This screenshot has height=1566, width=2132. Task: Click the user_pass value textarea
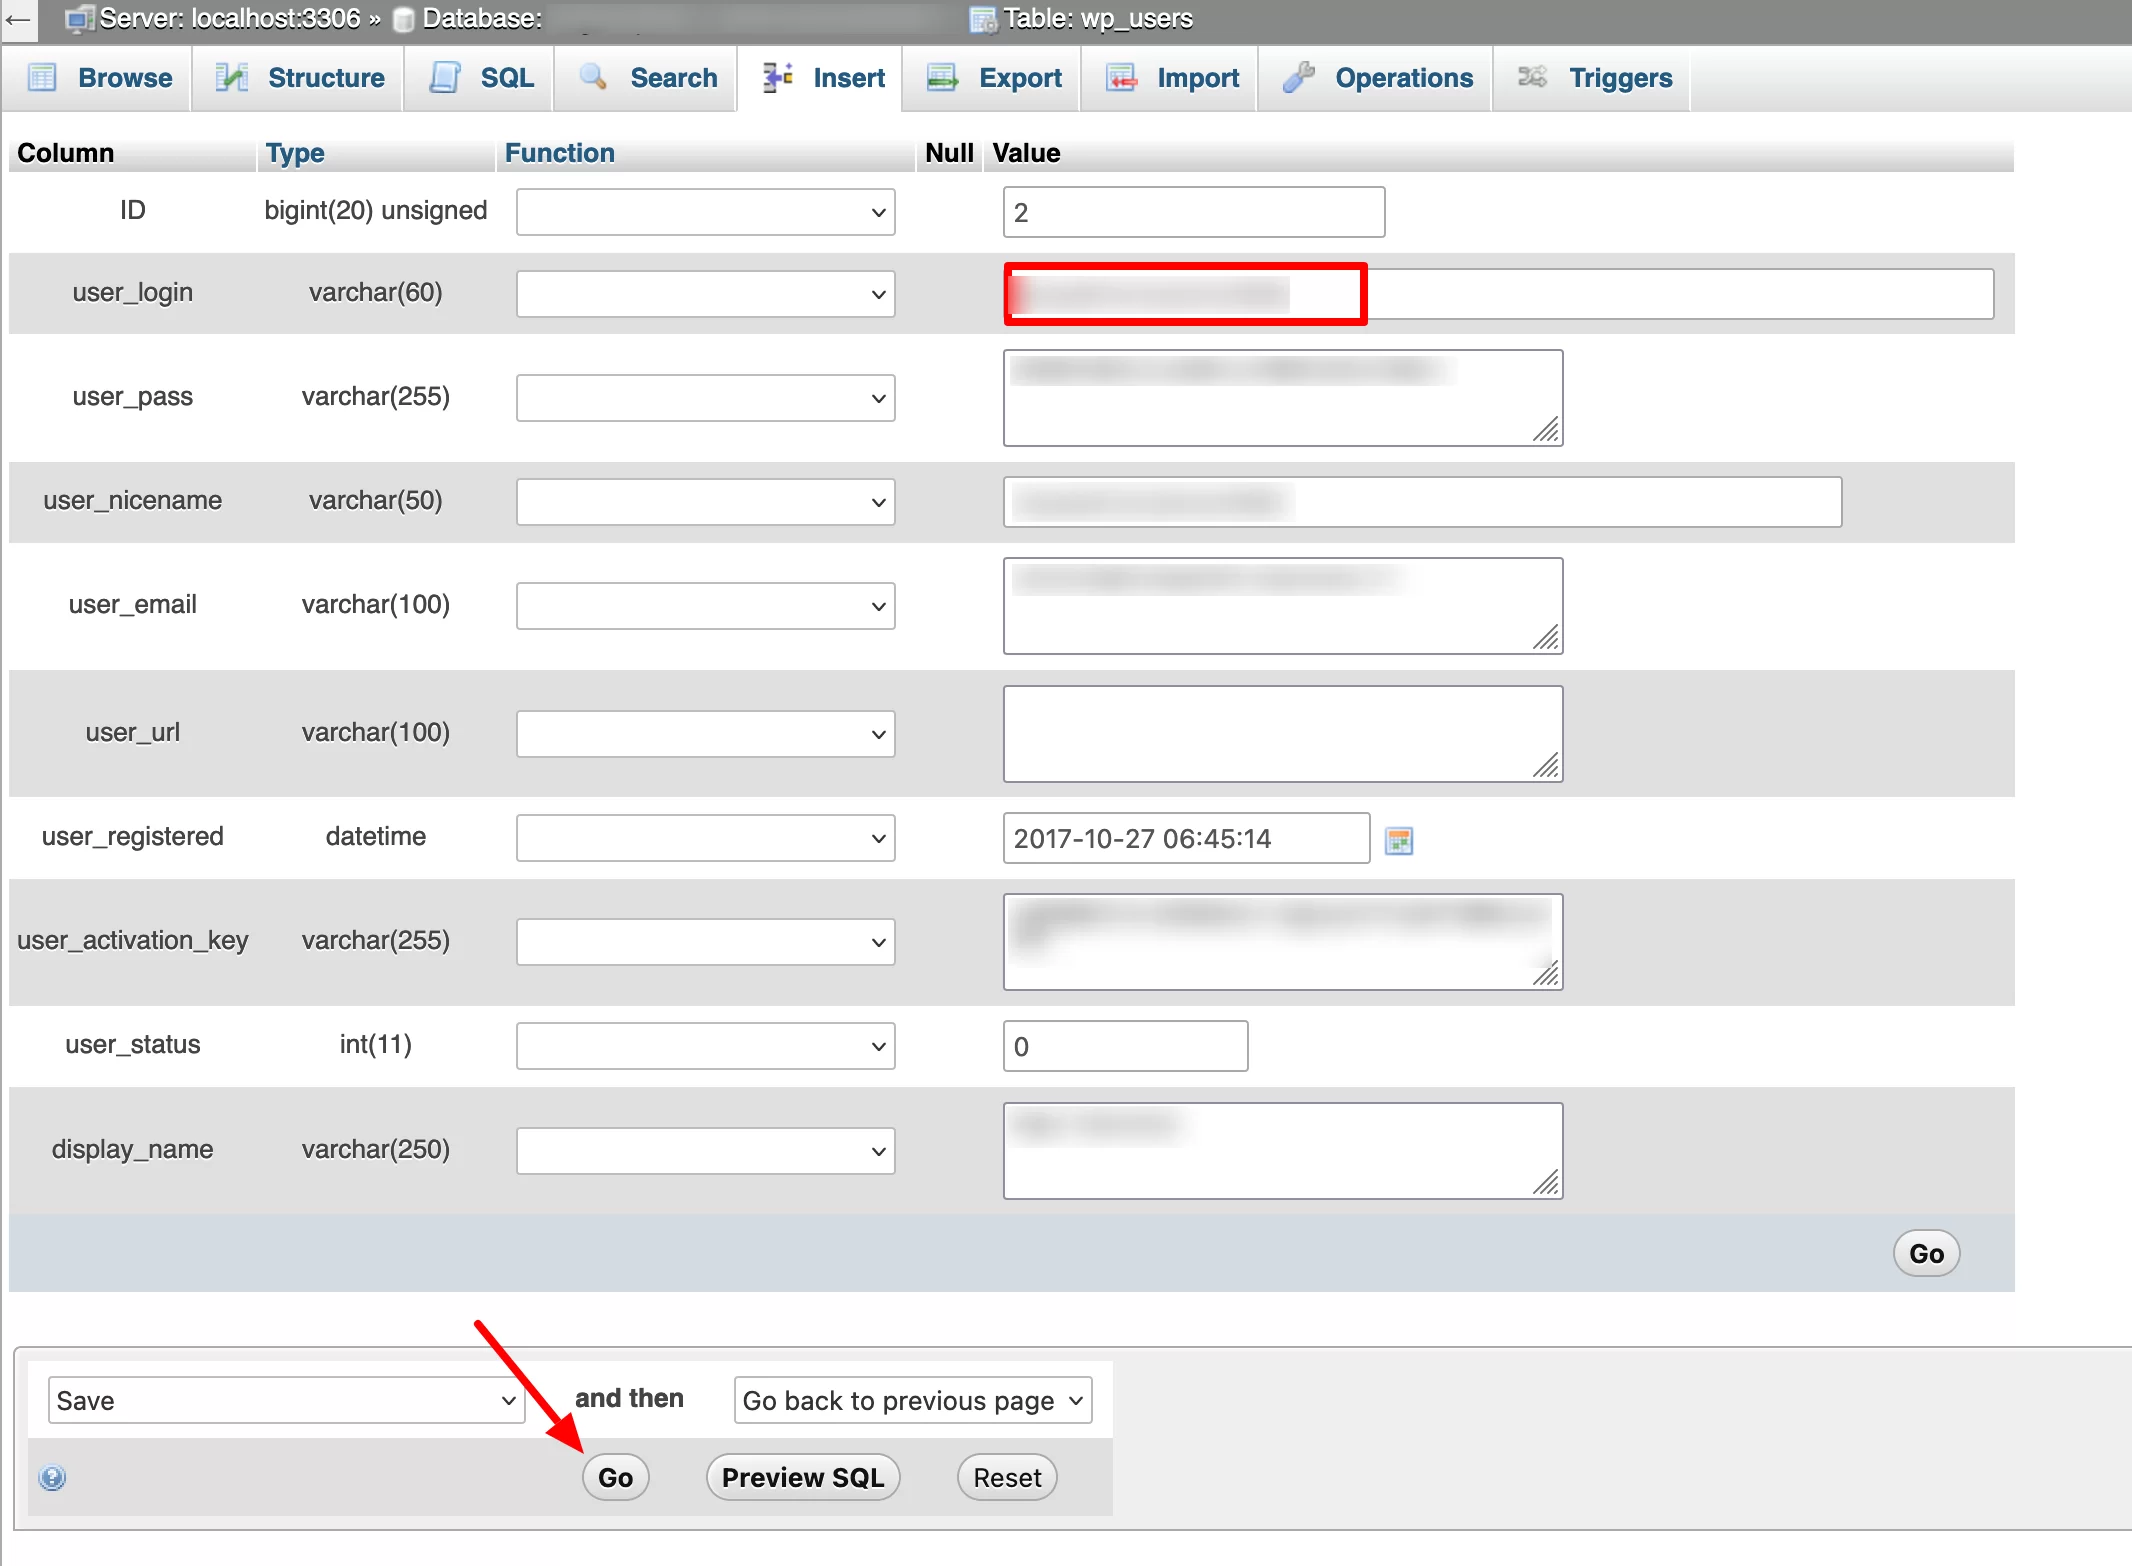(x=1283, y=398)
